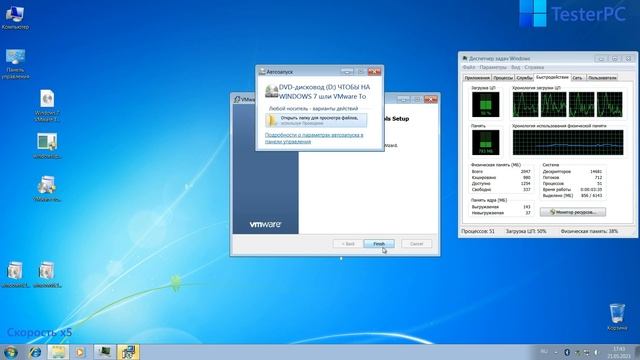The image size is (640, 360).
Task: Open AutoPlay settings details link
Action: pyautogui.click(x=314, y=138)
